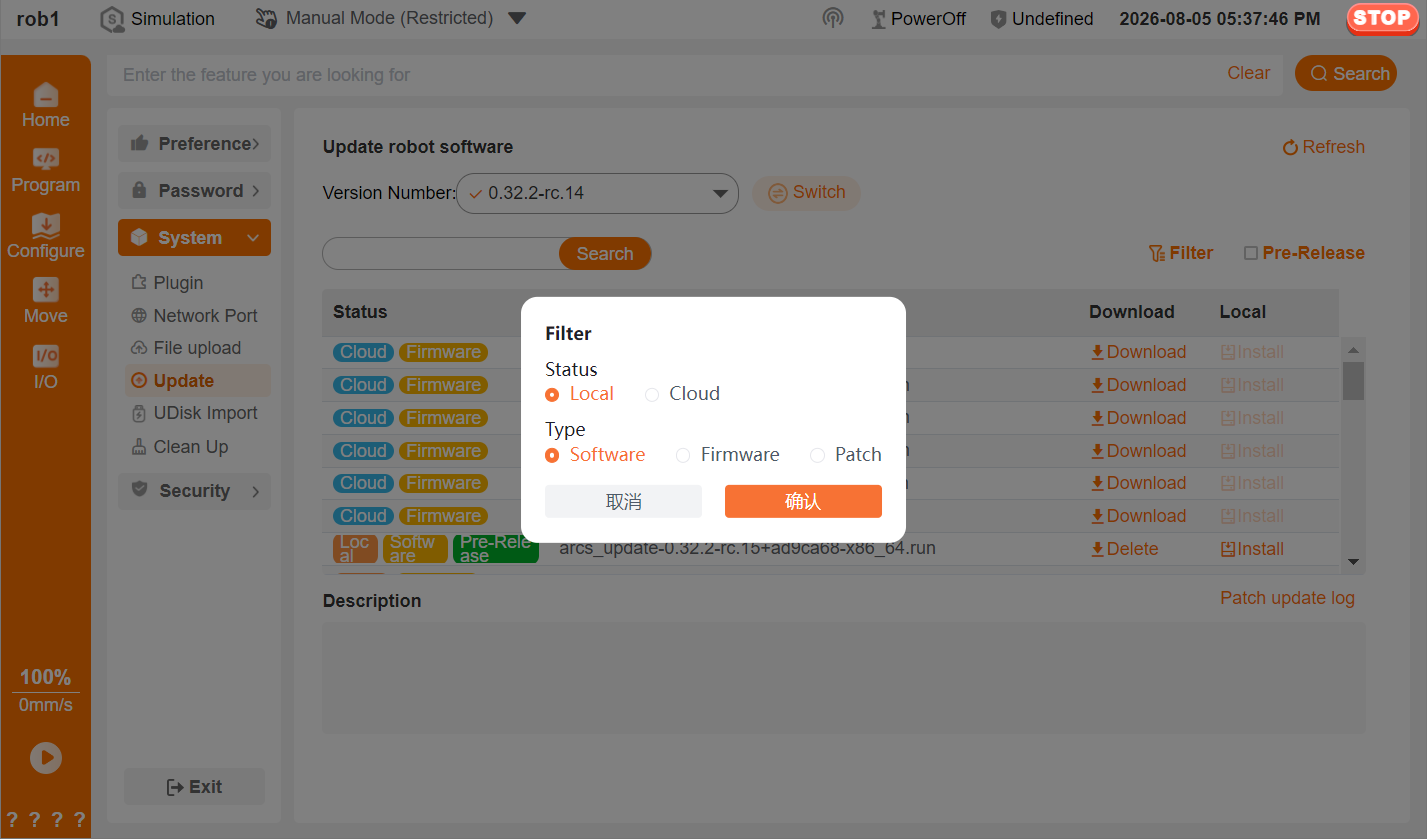Click the Download column header
Screen dimensions: 1427x839
point(1131,312)
